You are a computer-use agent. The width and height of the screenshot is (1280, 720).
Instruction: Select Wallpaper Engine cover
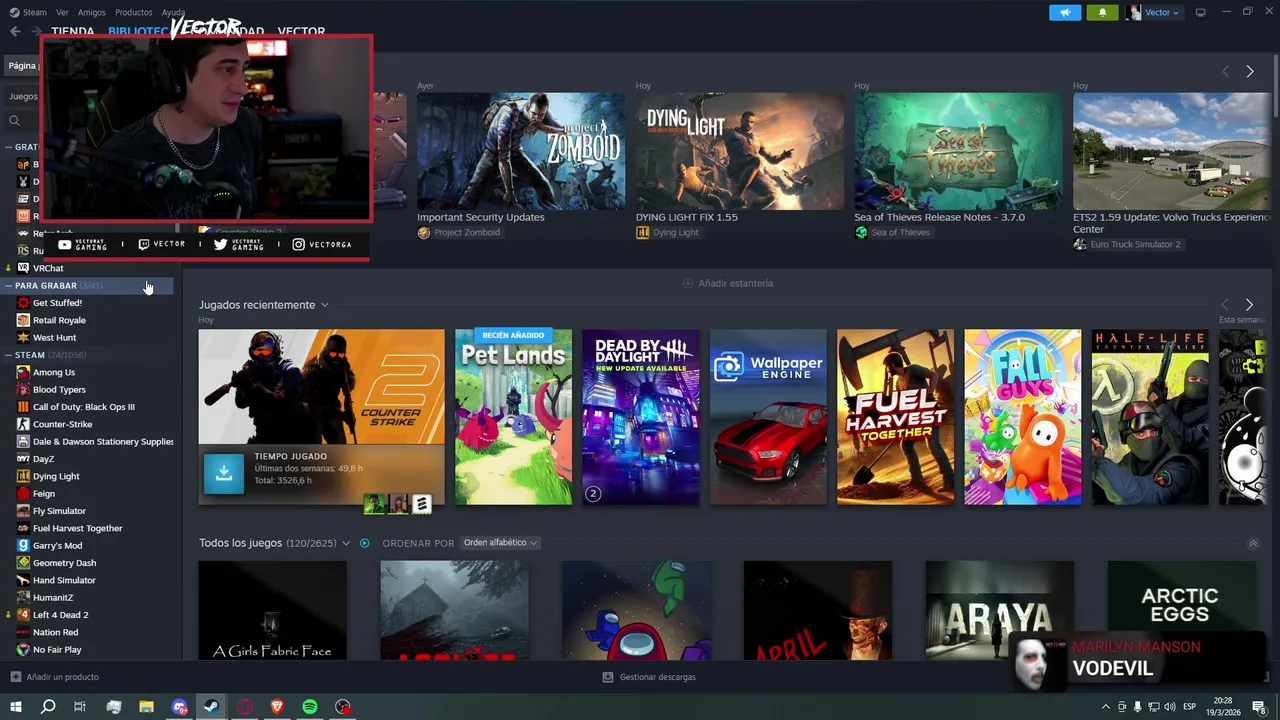[x=768, y=417]
